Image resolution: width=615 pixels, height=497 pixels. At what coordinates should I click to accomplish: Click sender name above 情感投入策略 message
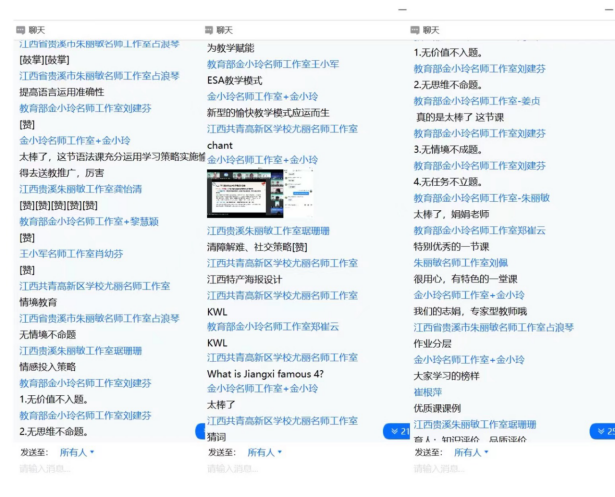point(80,351)
